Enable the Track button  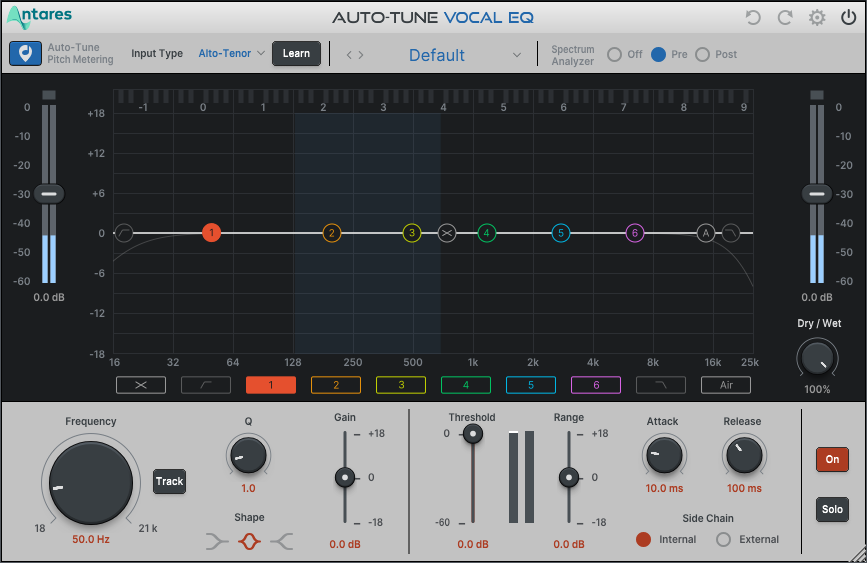click(169, 481)
